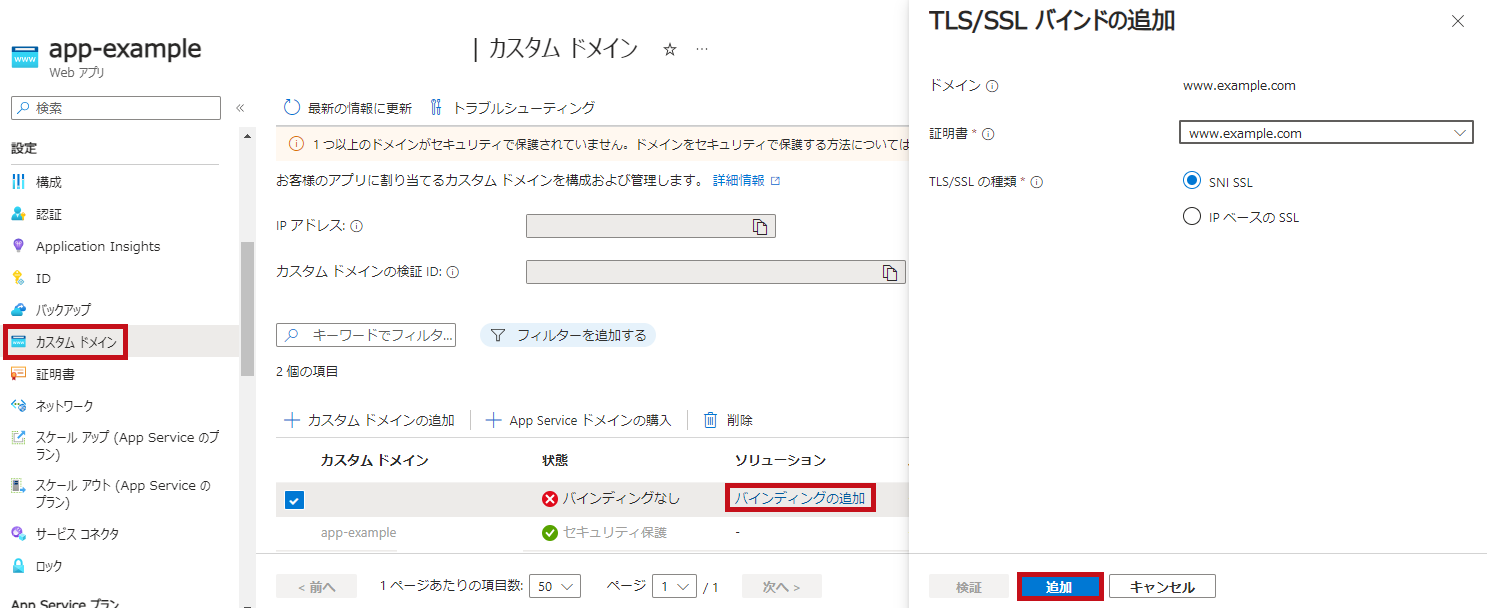
Task: Click the 削除 trash icon
Action: coord(710,420)
